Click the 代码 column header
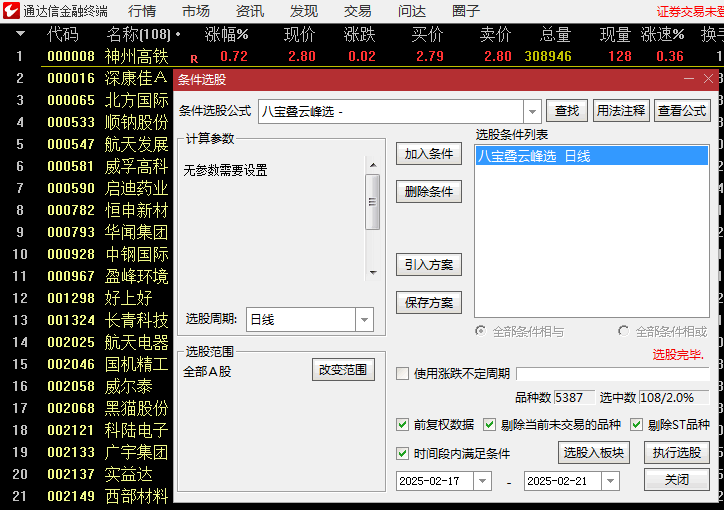Image resolution: width=724 pixels, height=510 pixels. tap(63, 34)
